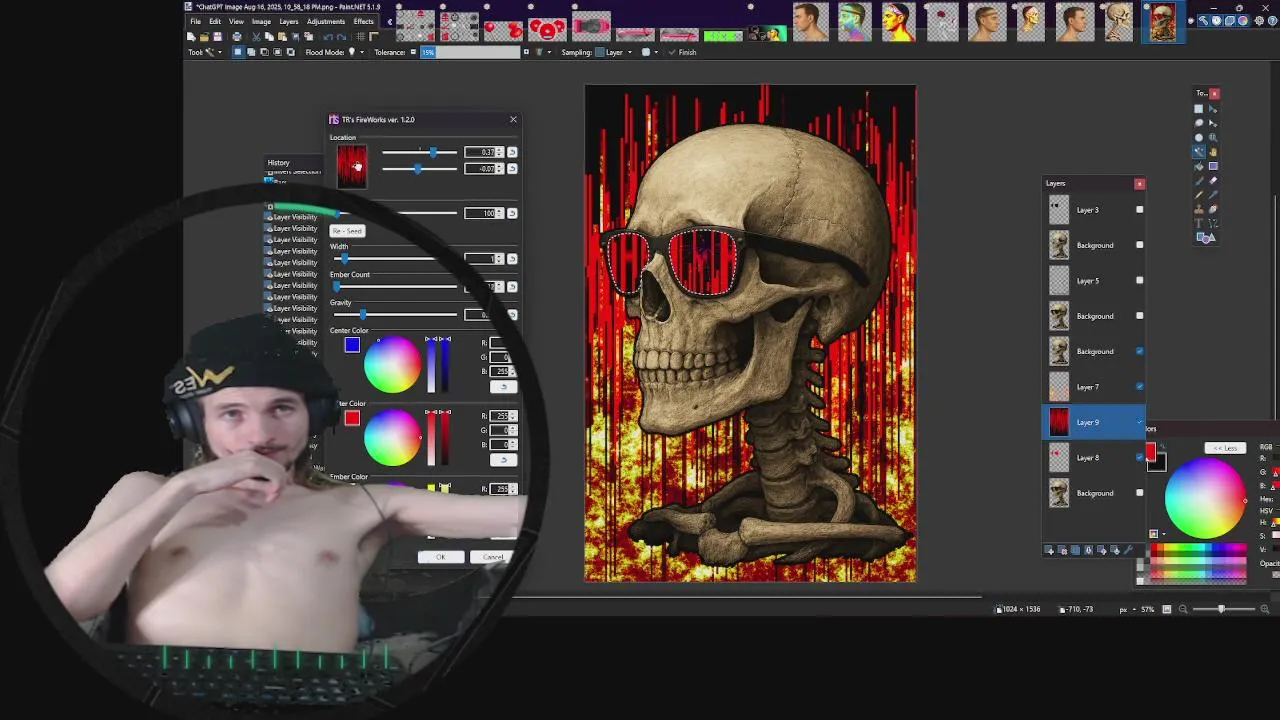Image resolution: width=1280 pixels, height=720 pixels.
Task: Open the antialiasing options dropdown
Action: coord(650,52)
